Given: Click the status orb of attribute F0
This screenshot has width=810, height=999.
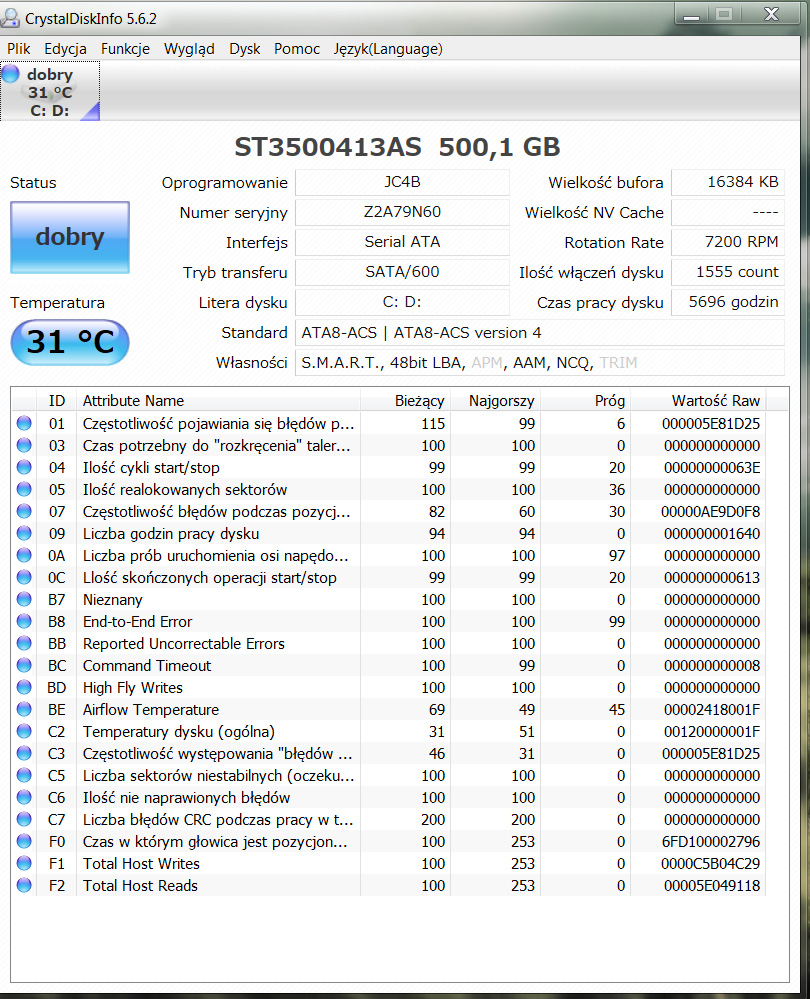Looking at the screenshot, I should (24, 841).
